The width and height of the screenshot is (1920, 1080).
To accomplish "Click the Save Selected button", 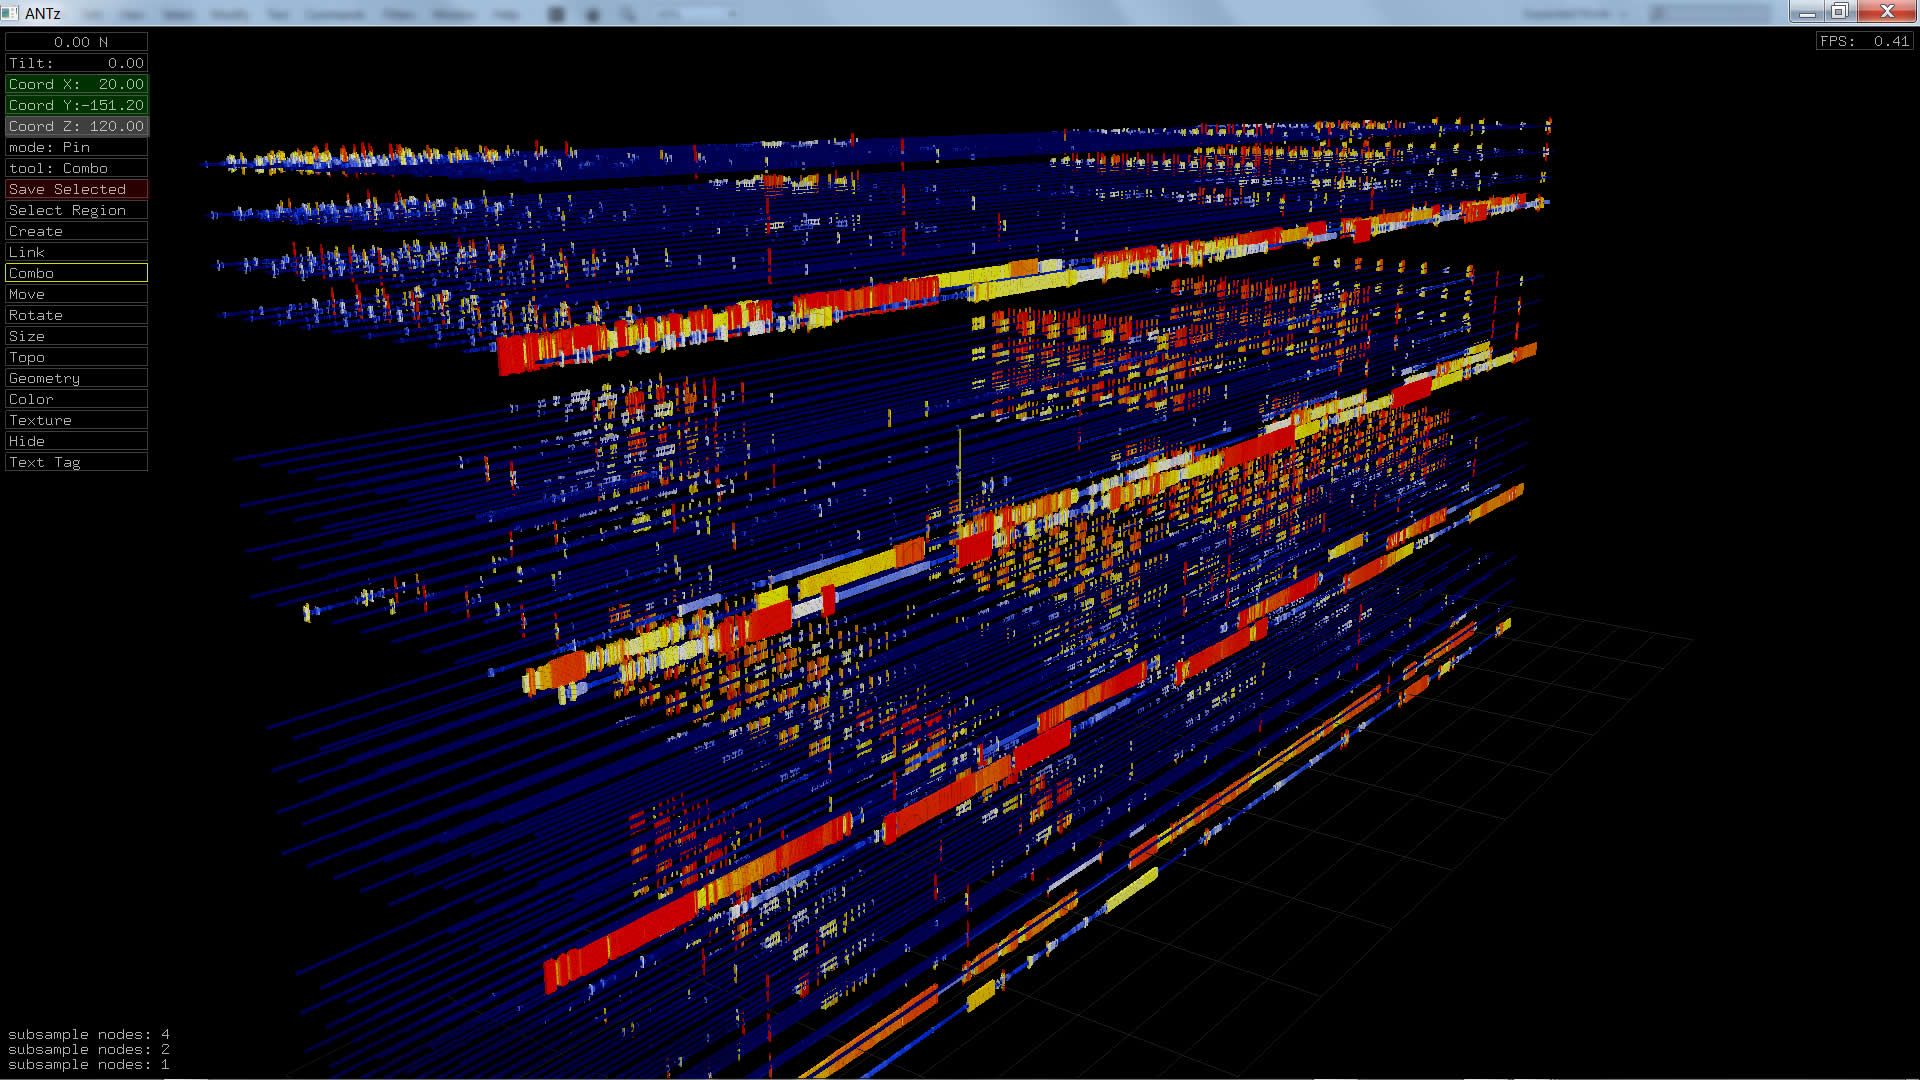I will click(76, 189).
